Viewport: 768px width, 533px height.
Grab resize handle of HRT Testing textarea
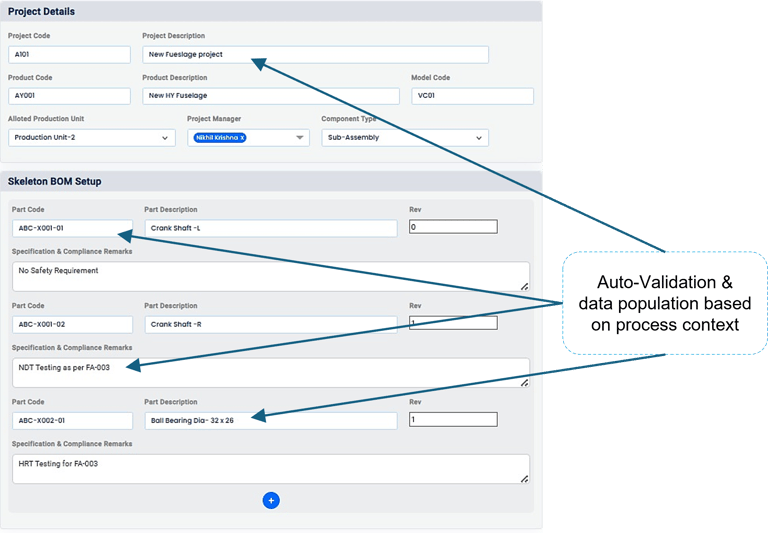(524, 479)
